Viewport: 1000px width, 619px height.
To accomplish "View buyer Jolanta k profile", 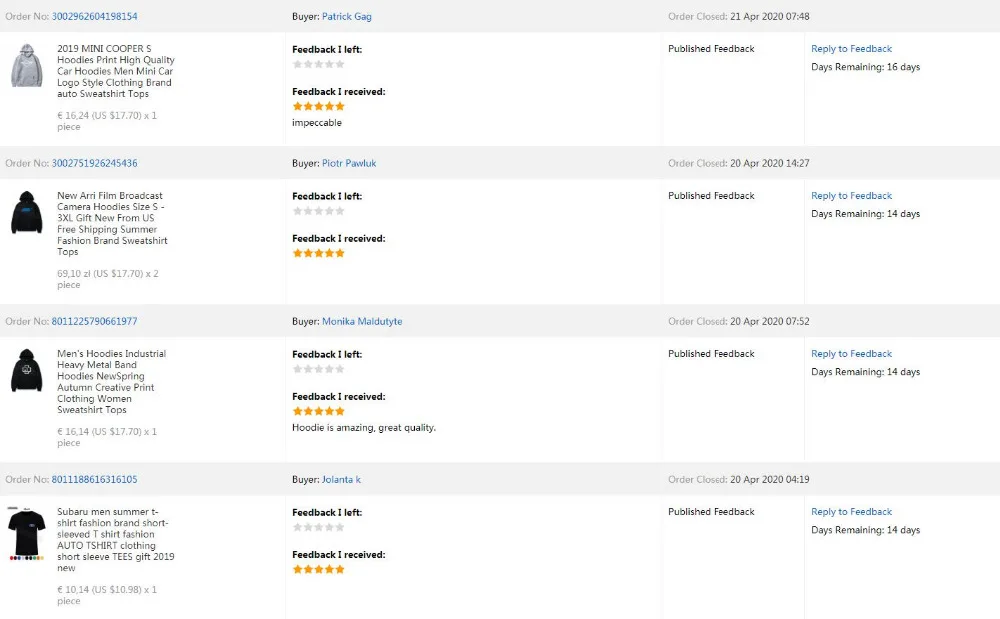I will coord(341,479).
